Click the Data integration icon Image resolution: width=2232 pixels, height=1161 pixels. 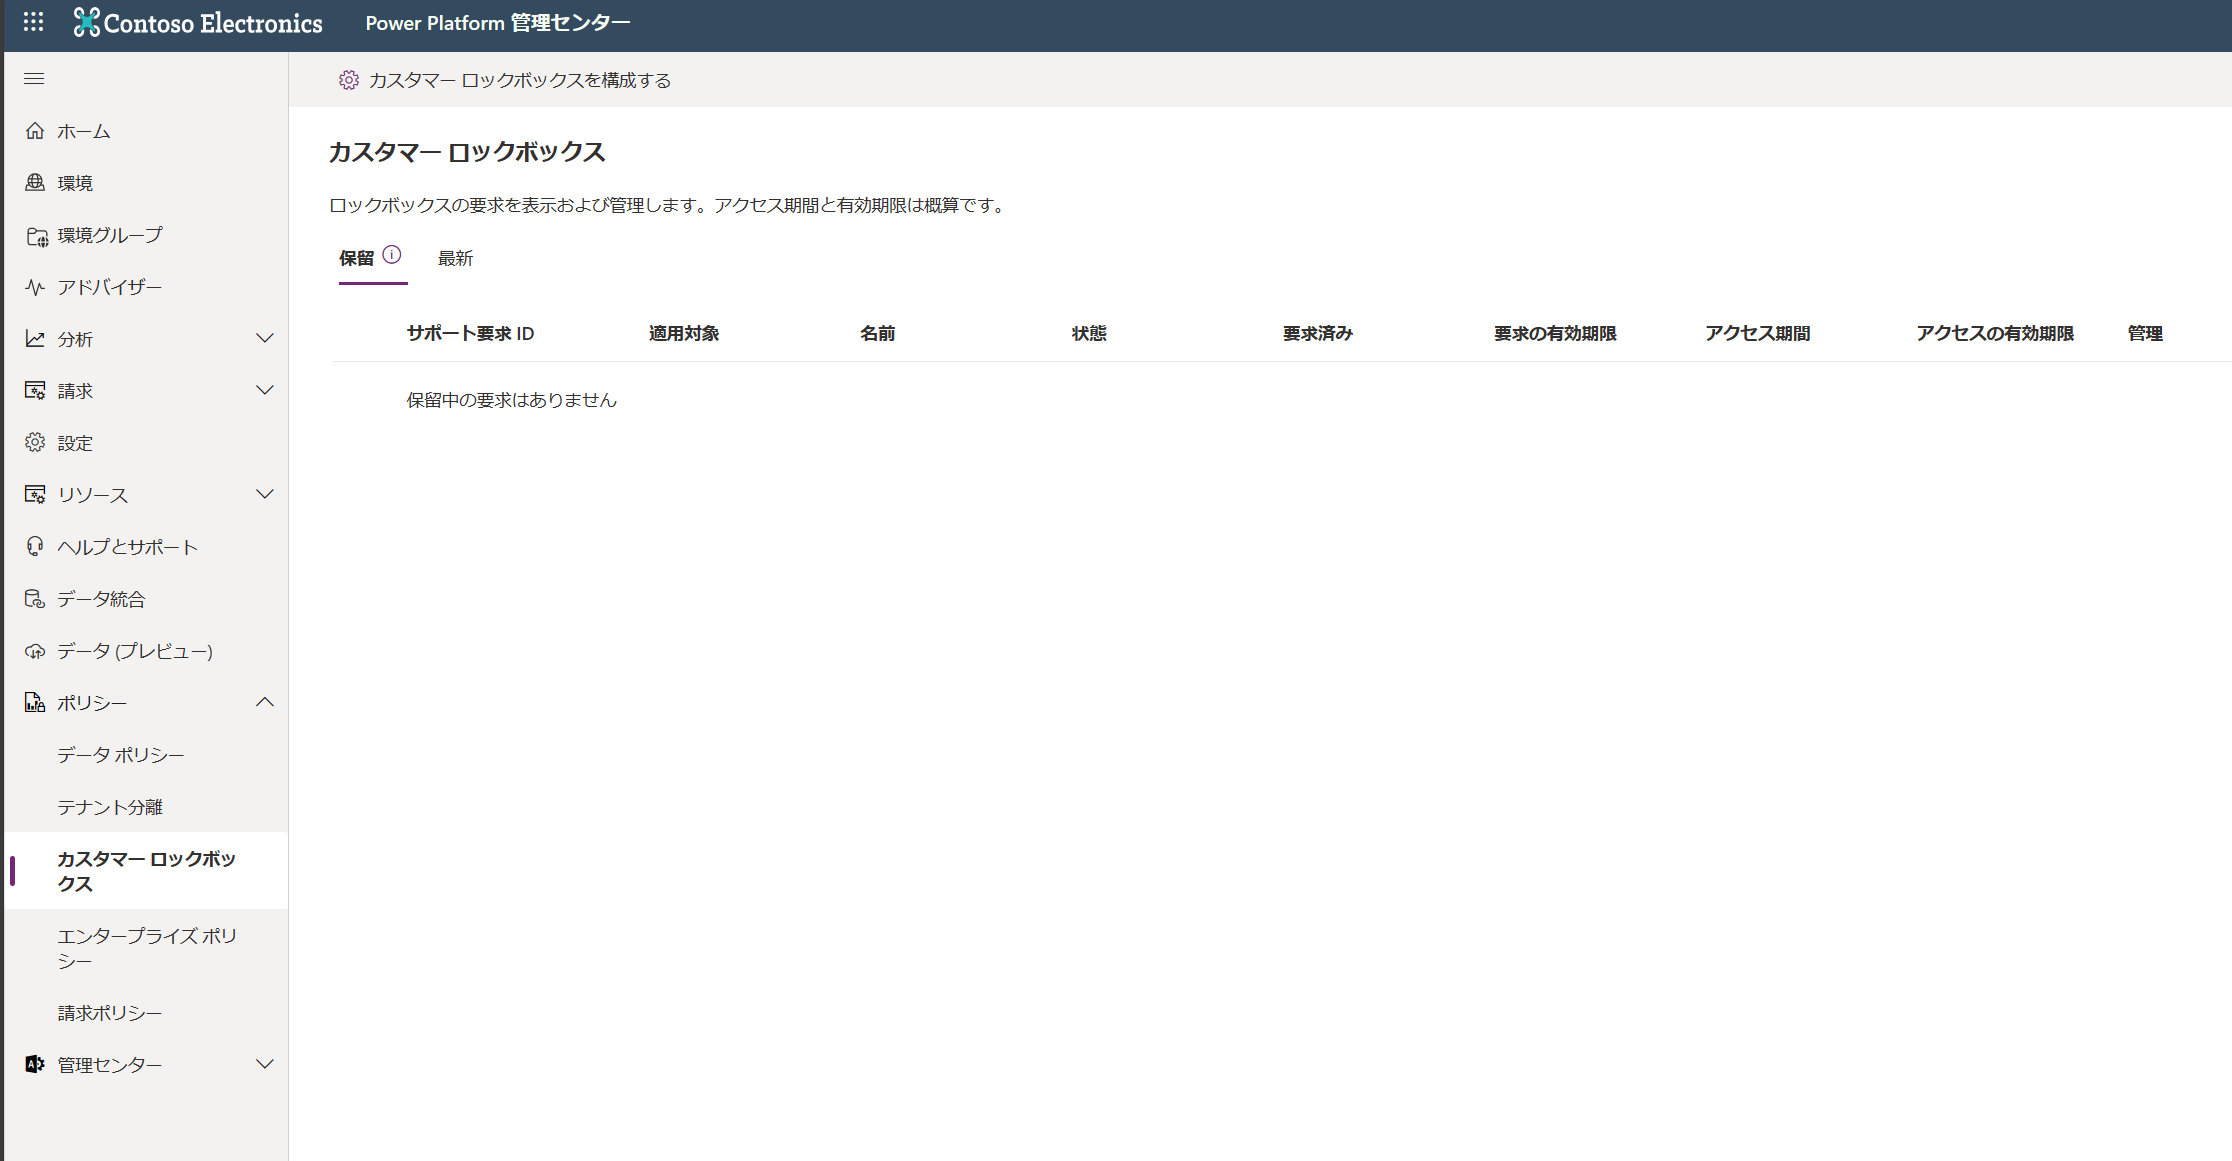pos(35,599)
